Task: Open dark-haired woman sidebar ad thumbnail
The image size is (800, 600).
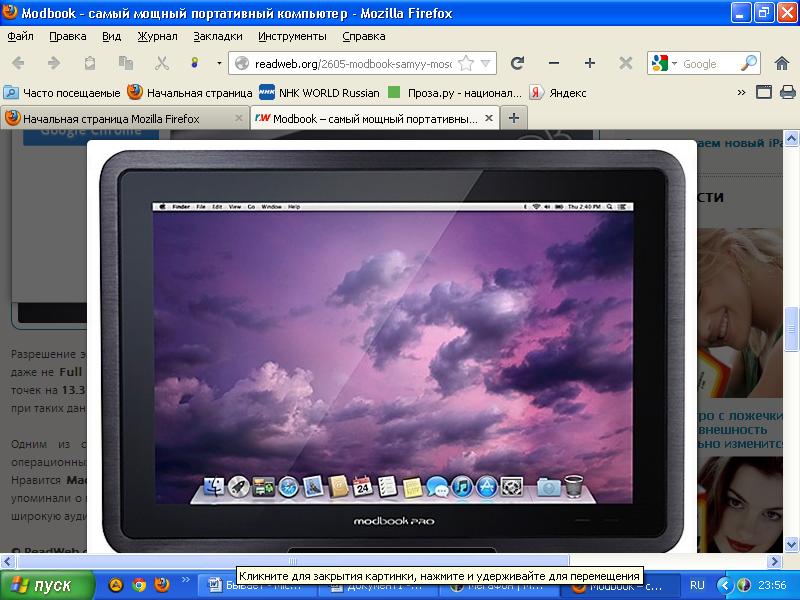Action: point(740,504)
